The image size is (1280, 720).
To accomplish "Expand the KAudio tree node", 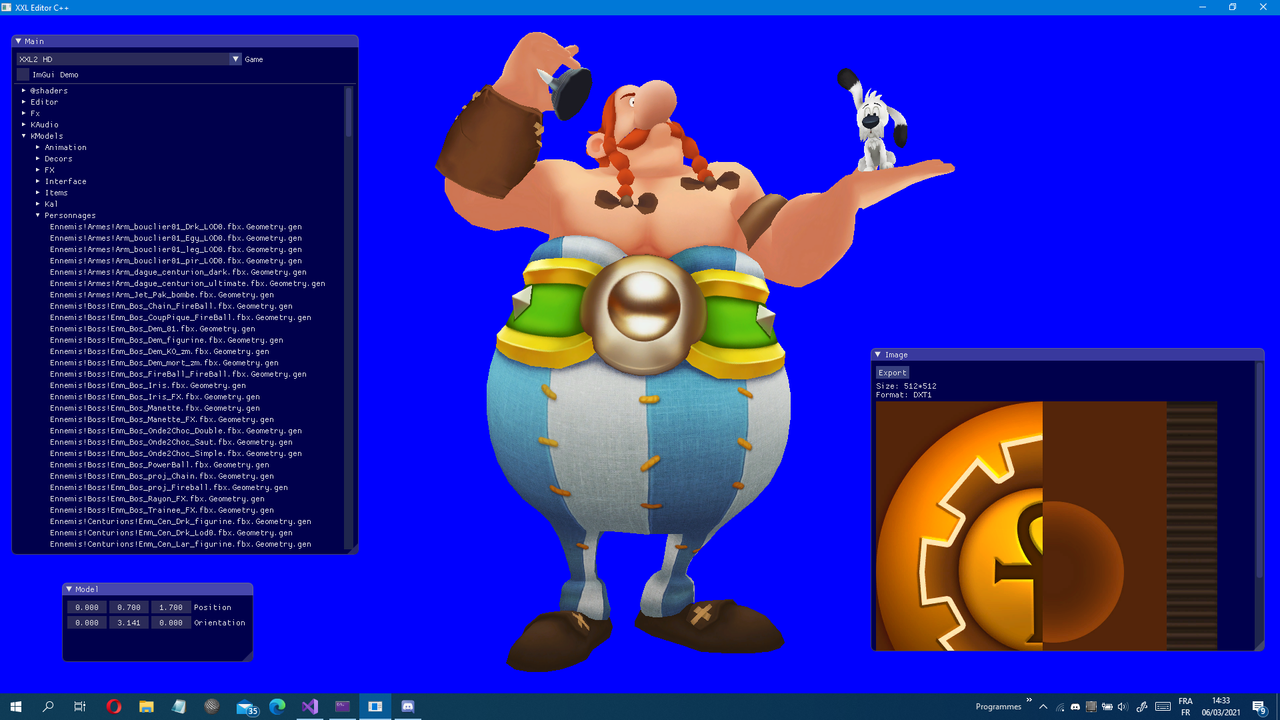I will click(24, 124).
